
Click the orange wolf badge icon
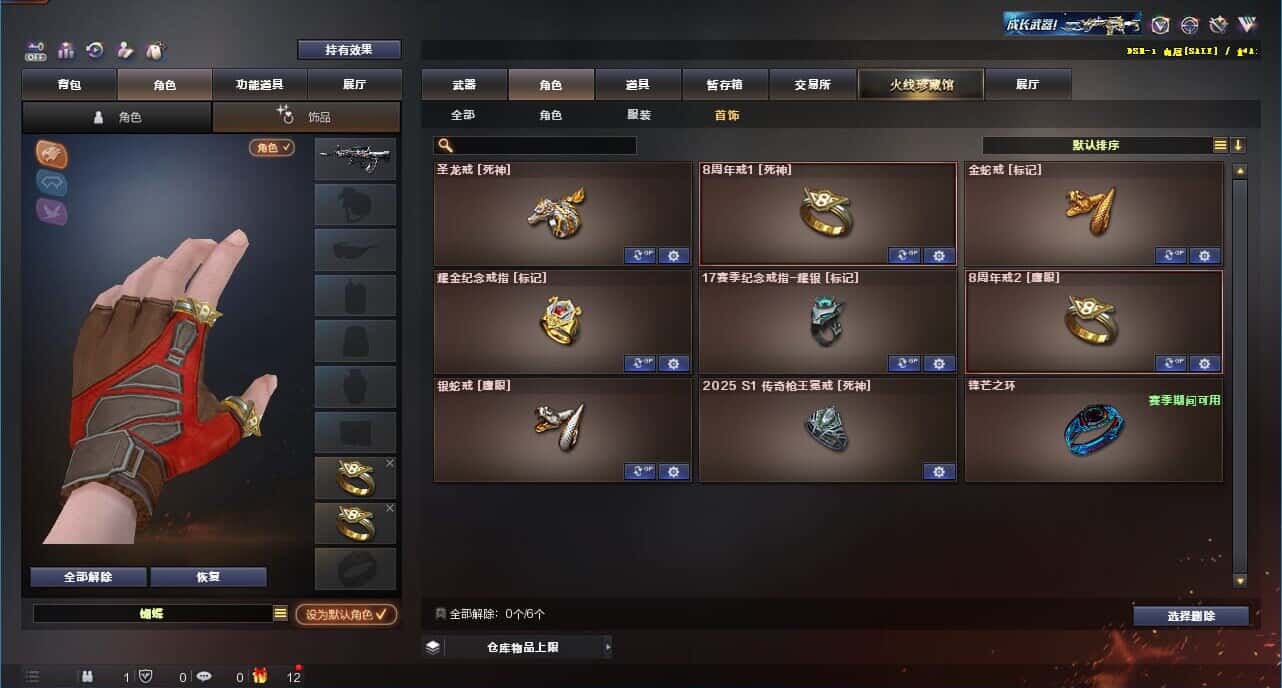click(x=52, y=152)
